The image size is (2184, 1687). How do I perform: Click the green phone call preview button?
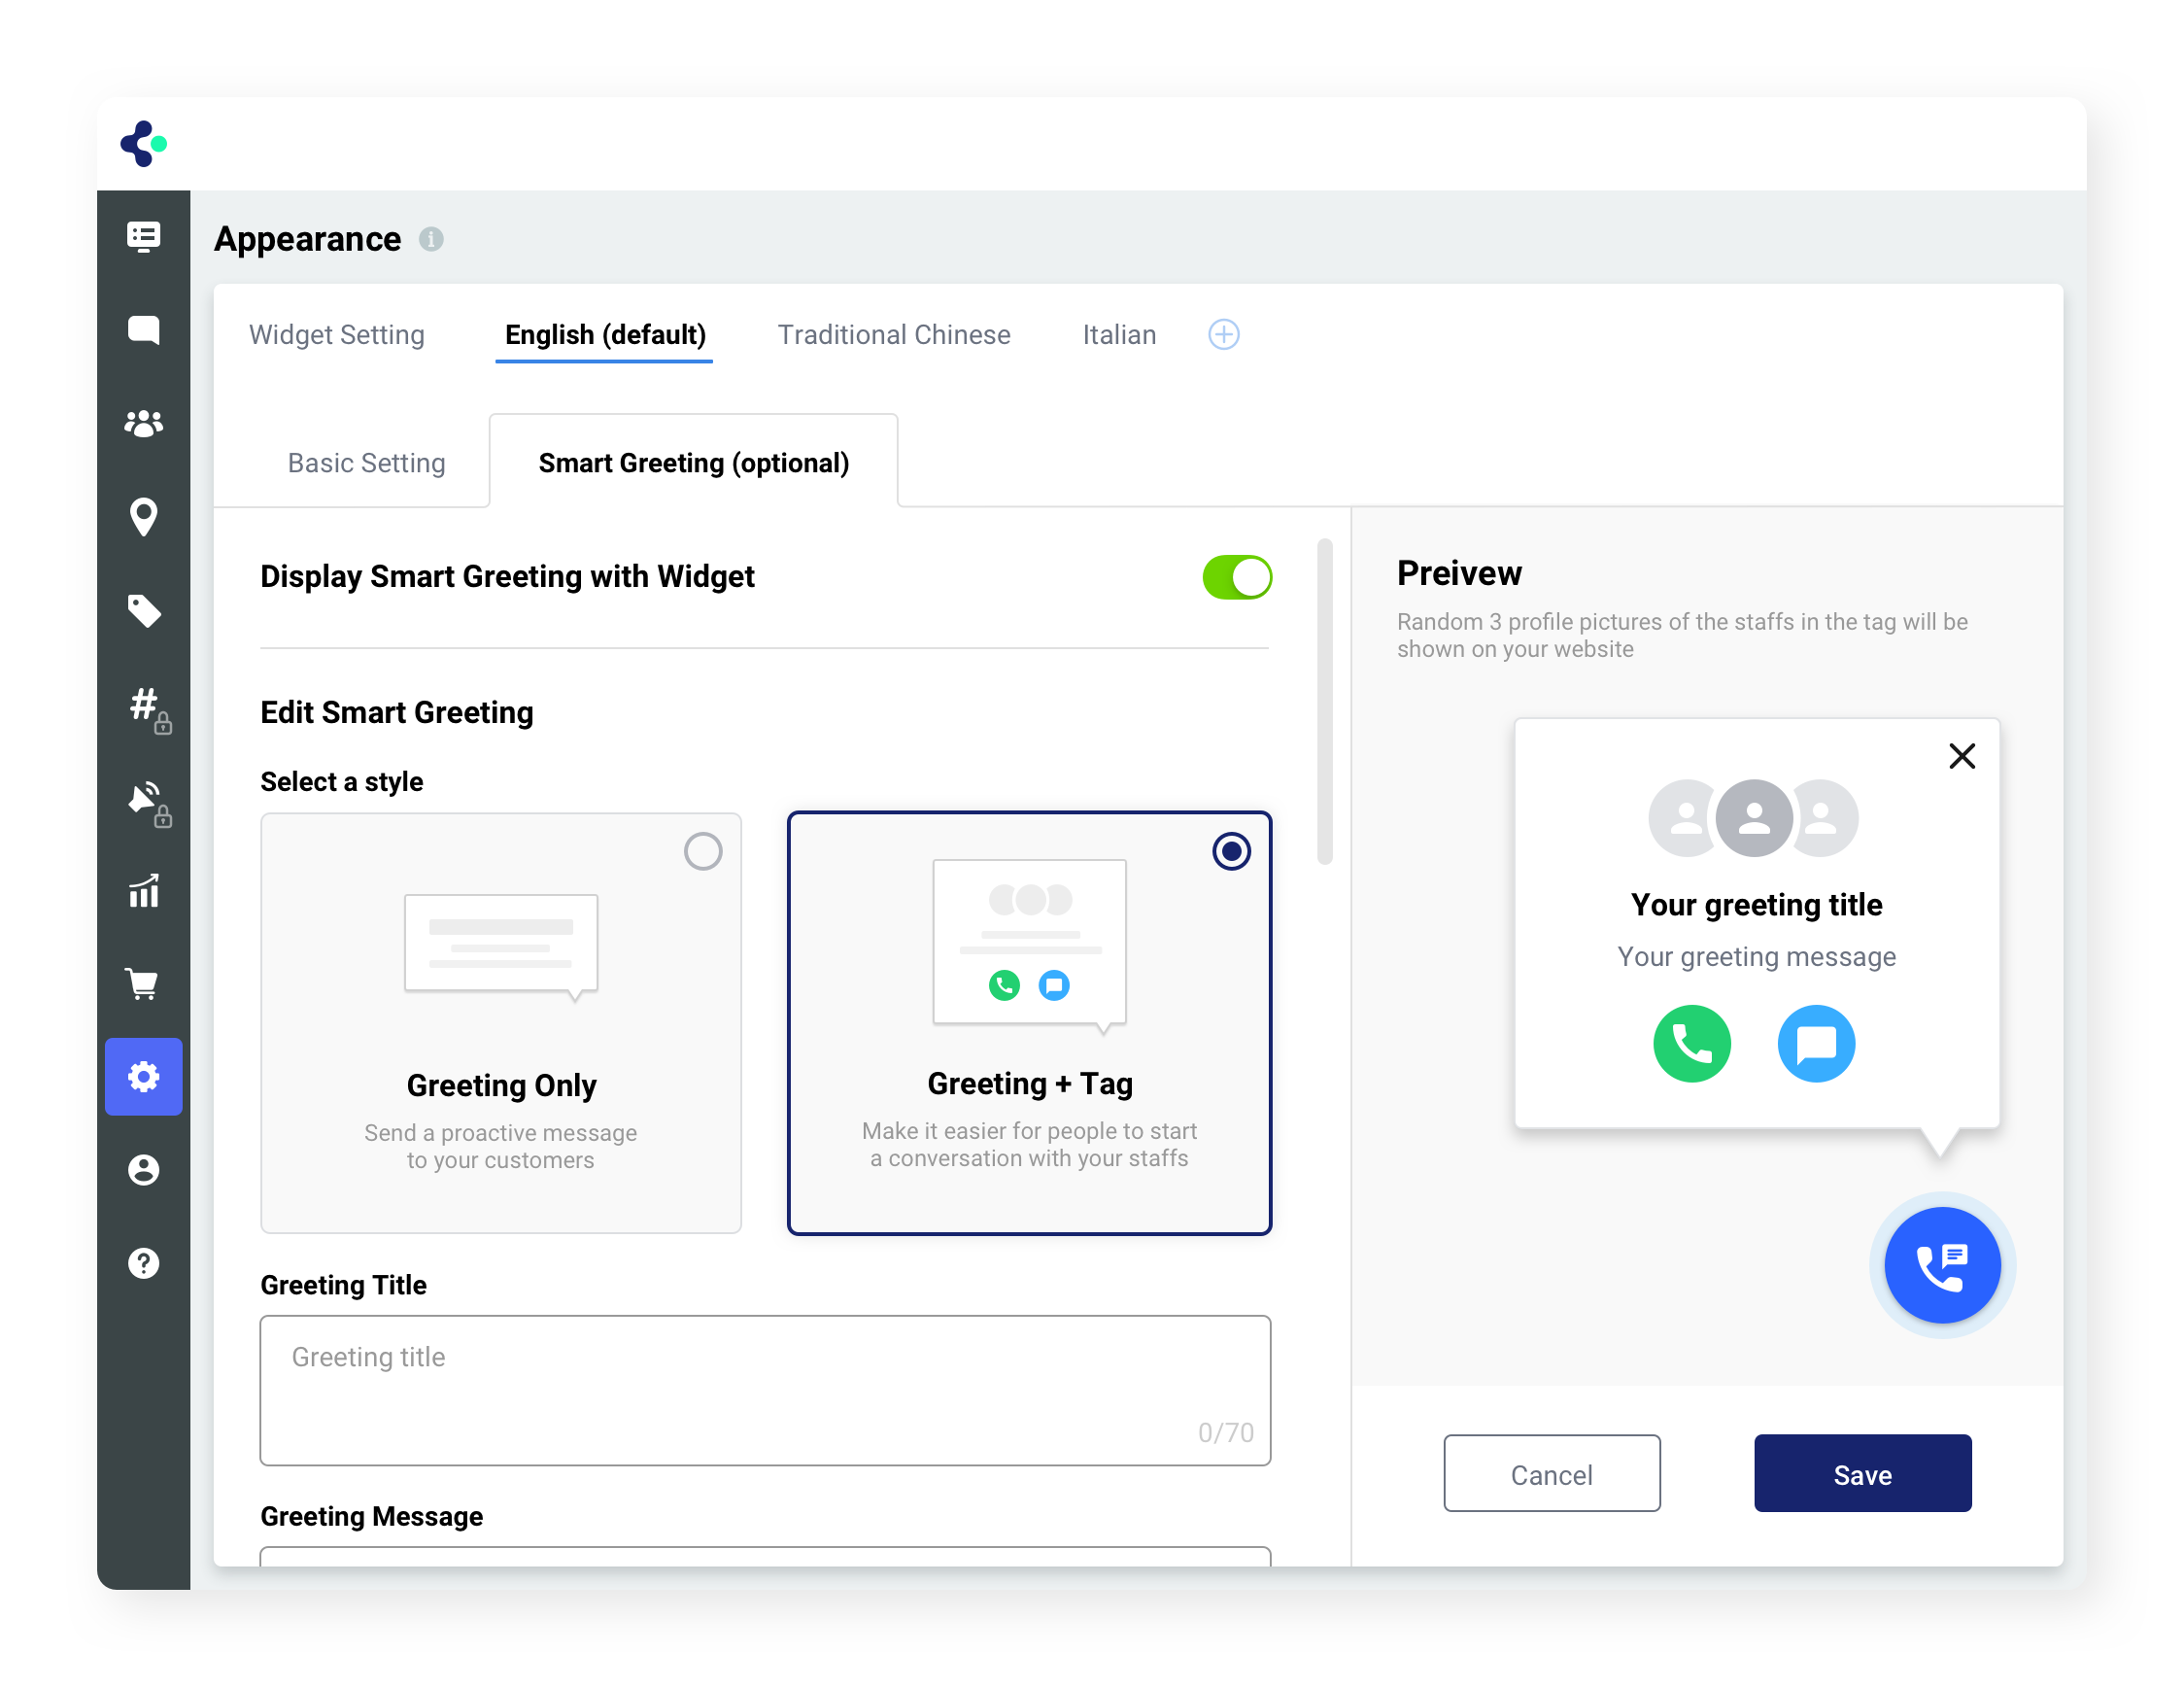point(1691,1043)
